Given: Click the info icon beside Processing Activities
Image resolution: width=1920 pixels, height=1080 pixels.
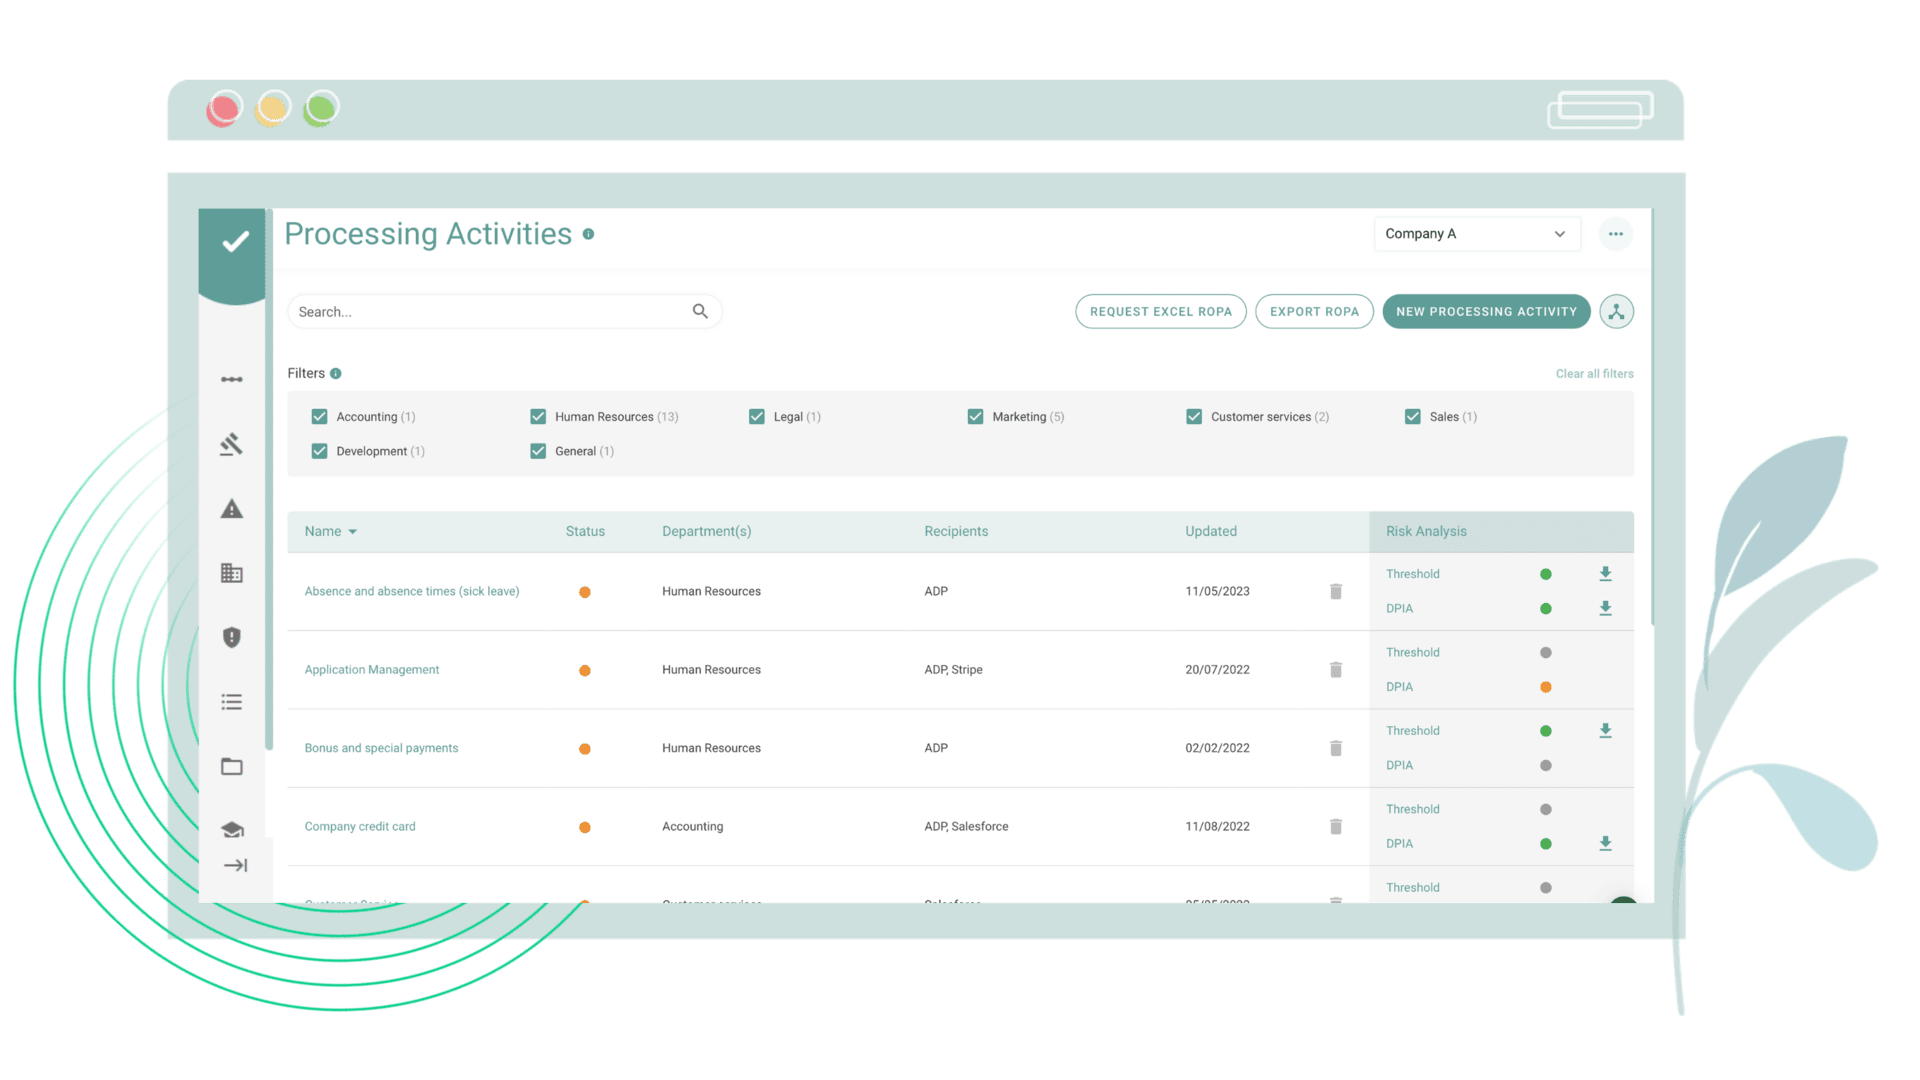Looking at the screenshot, I should [588, 234].
